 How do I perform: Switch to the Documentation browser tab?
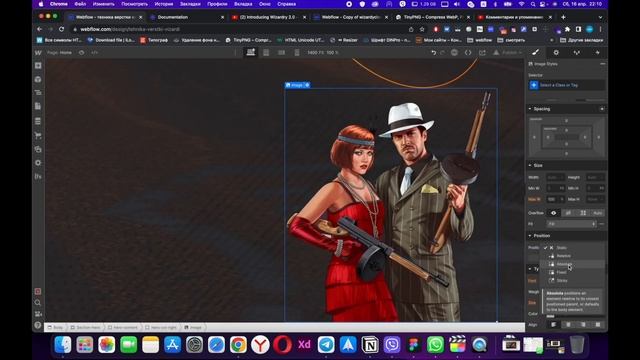point(187,17)
